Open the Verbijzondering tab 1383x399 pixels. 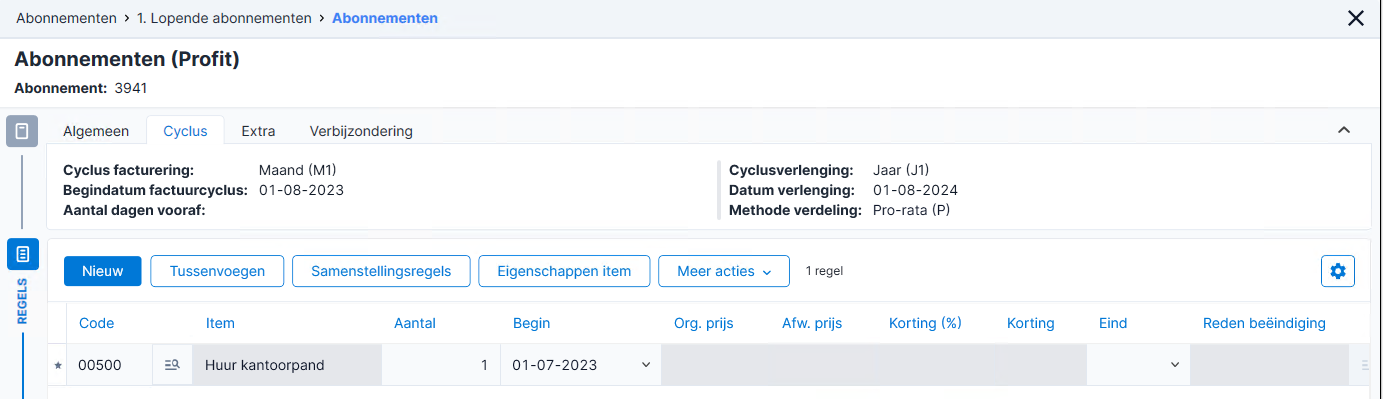[361, 131]
